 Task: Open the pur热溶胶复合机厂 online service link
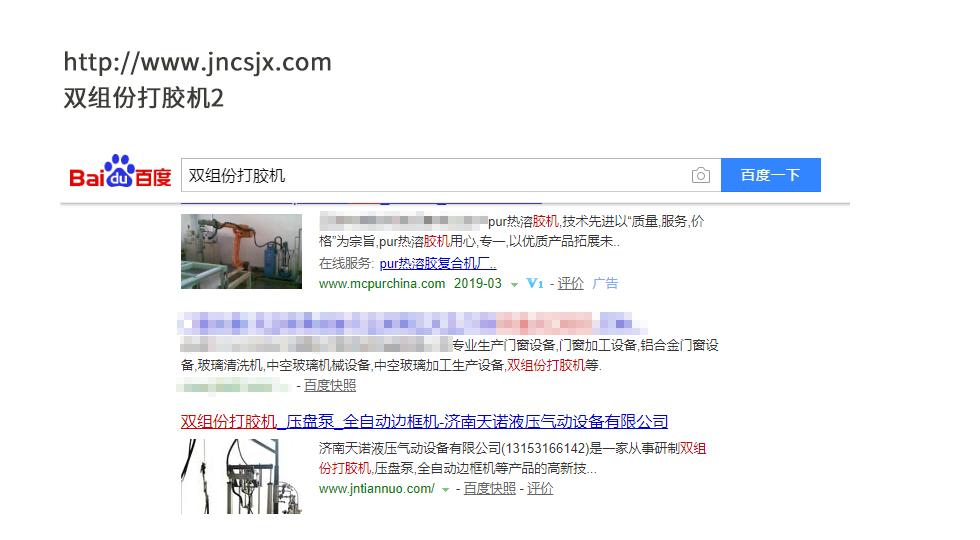click(438, 263)
